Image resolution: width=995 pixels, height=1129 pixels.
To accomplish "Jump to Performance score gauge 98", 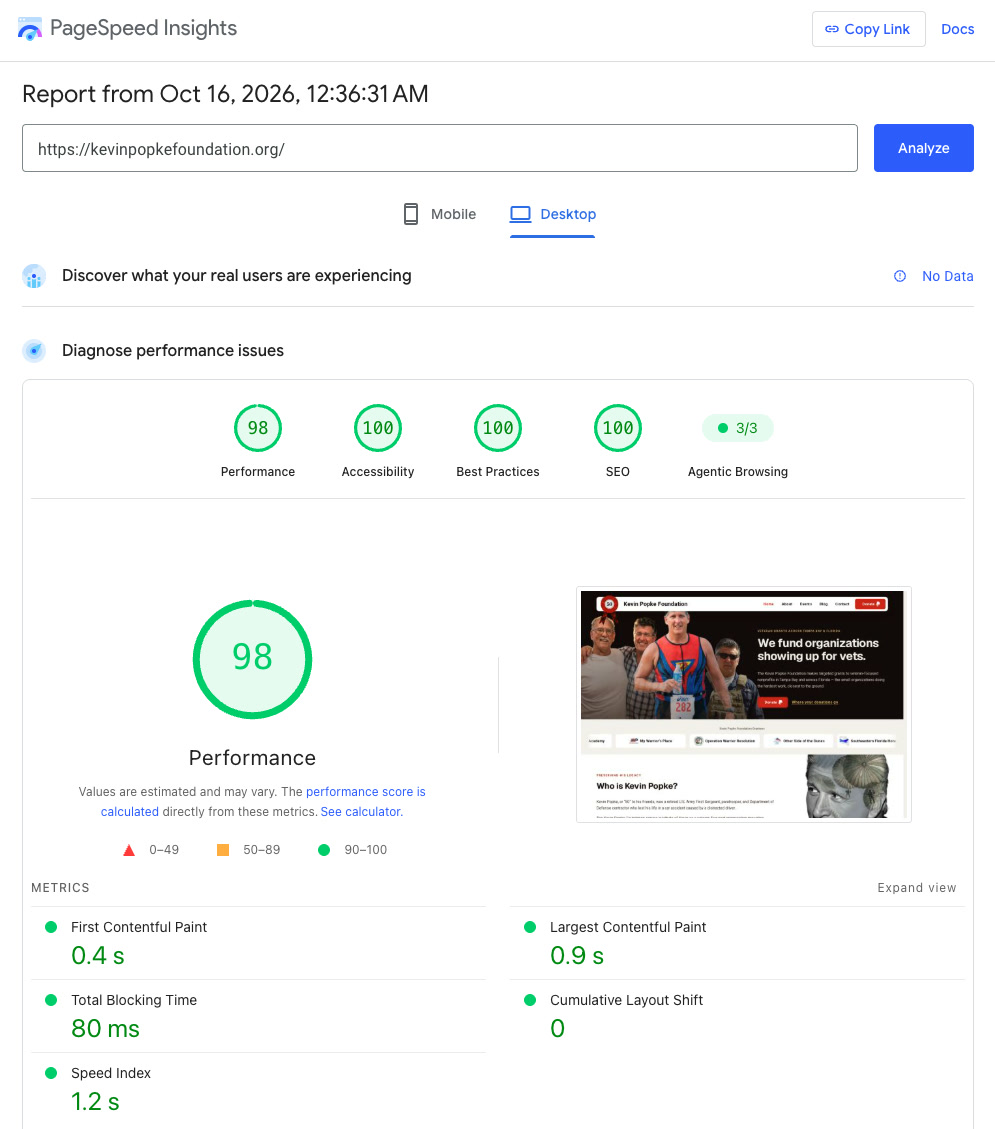I will 258,428.
